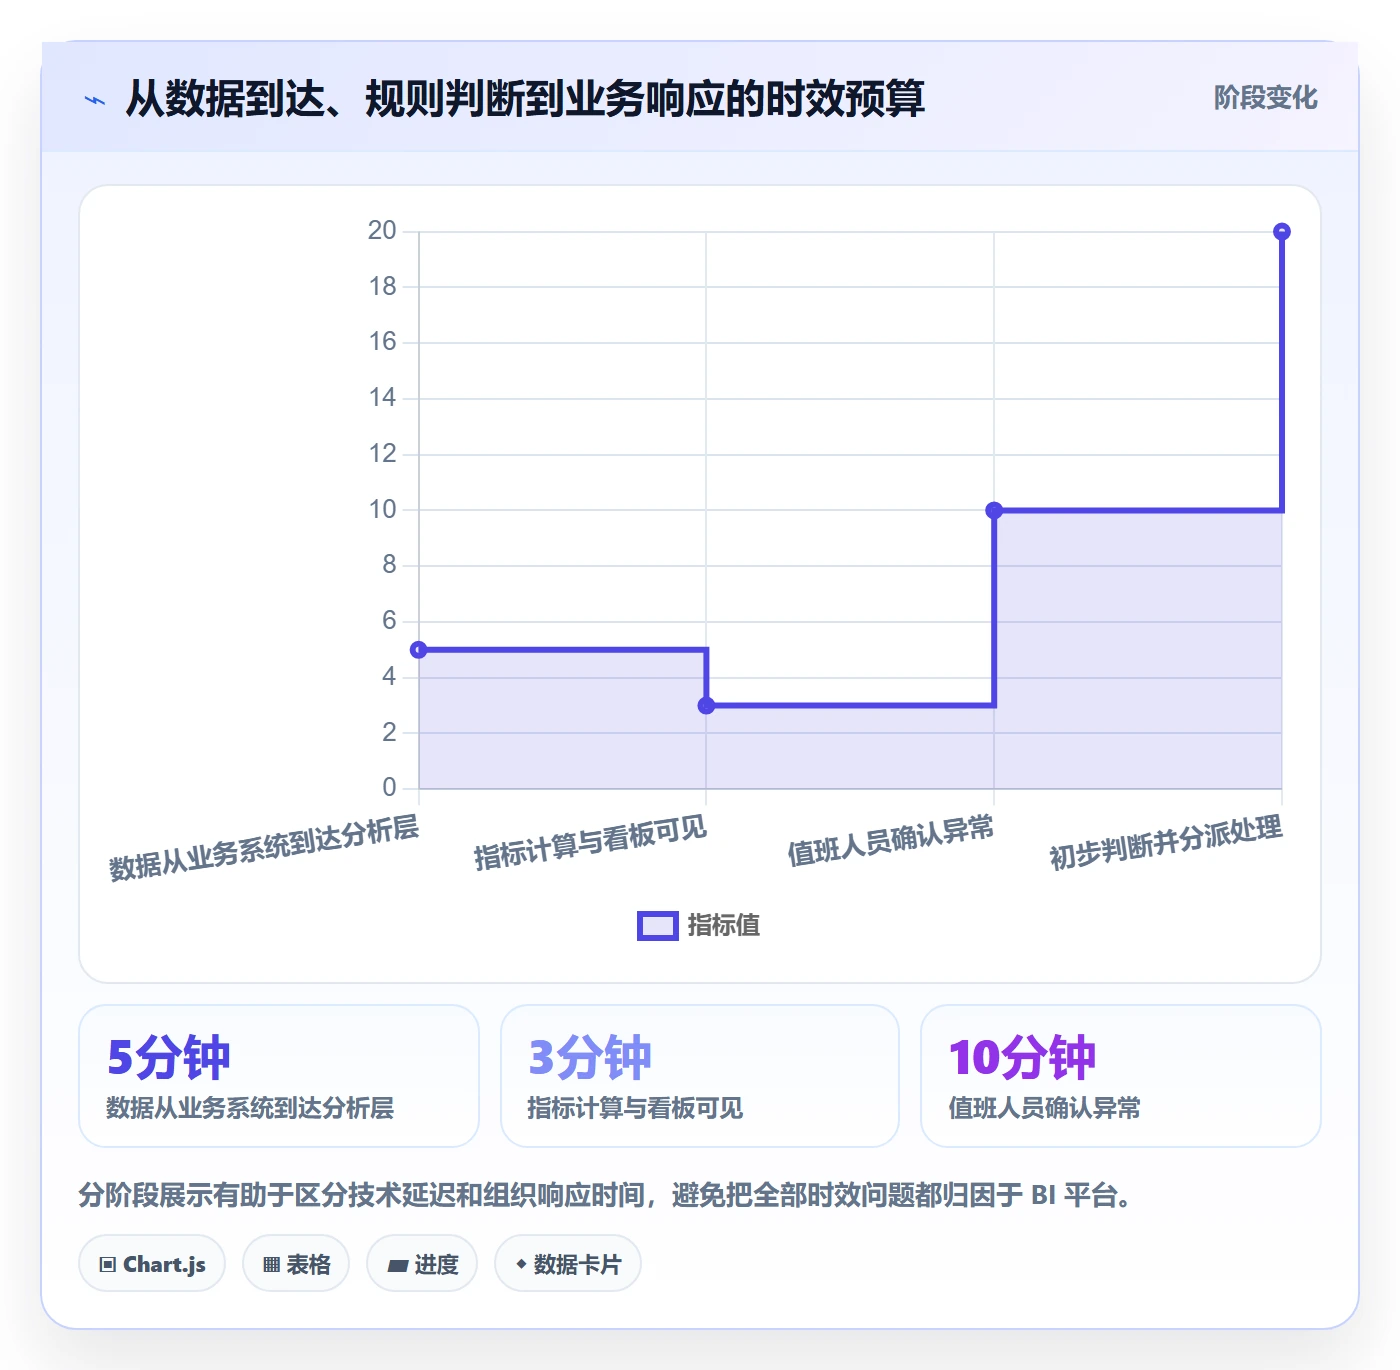Toggle the 指标值 legend item

tap(699, 926)
